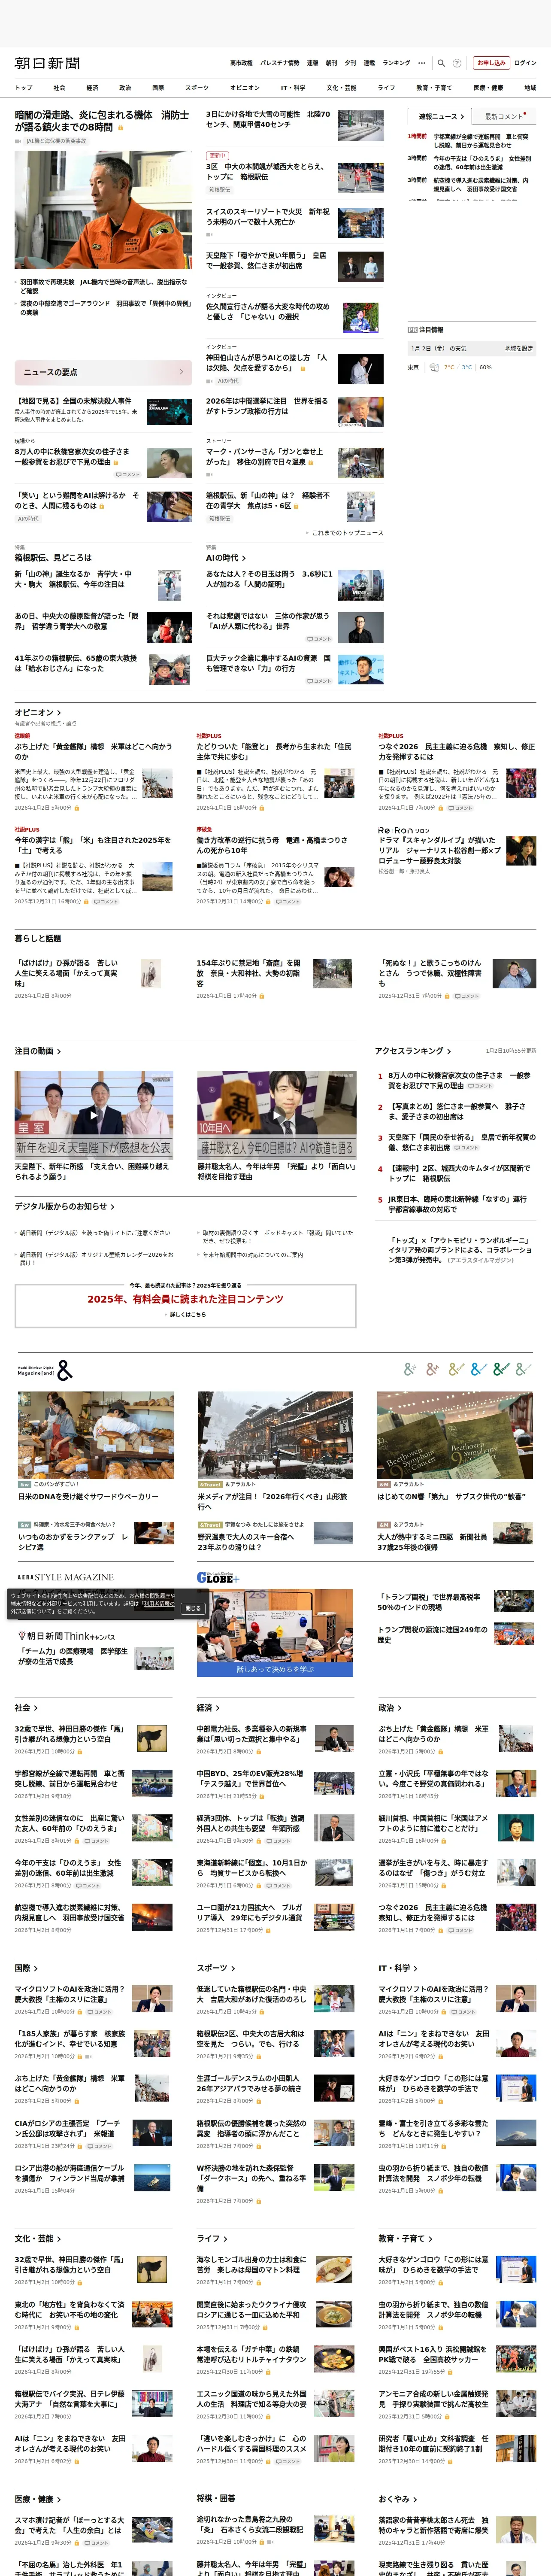Expand the アクセスランキング heading
Image resolution: width=551 pixels, height=2576 pixels.
tap(412, 1051)
